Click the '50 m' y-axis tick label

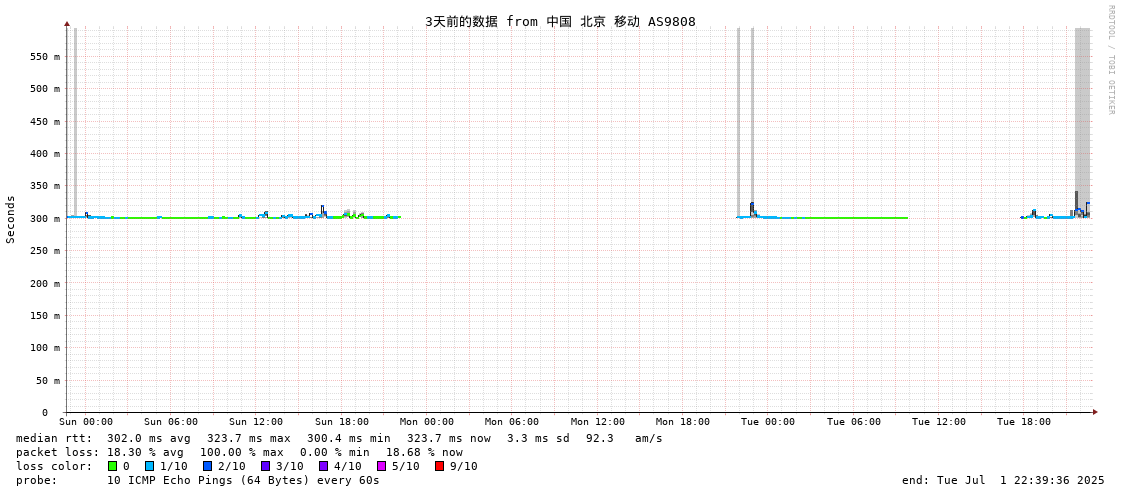click(49, 380)
